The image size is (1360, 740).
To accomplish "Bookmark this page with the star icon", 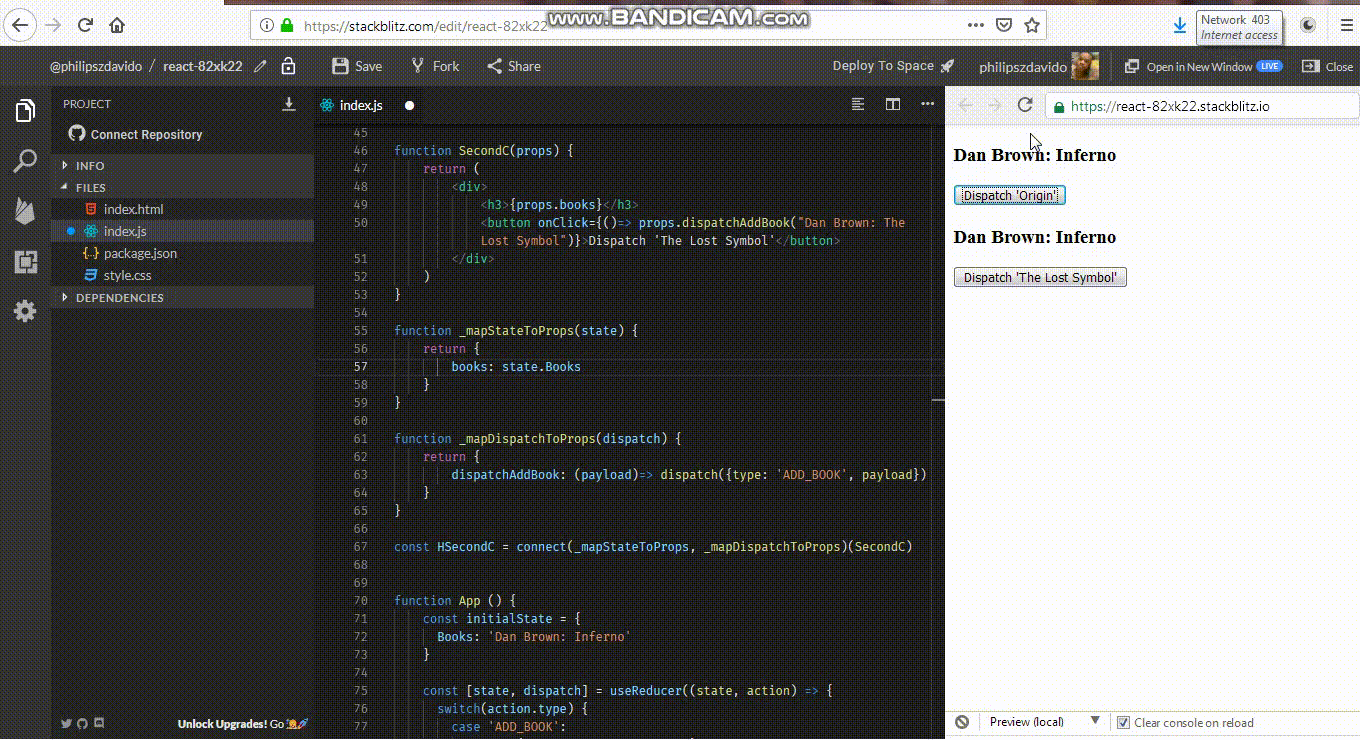I will point(1032,25).
